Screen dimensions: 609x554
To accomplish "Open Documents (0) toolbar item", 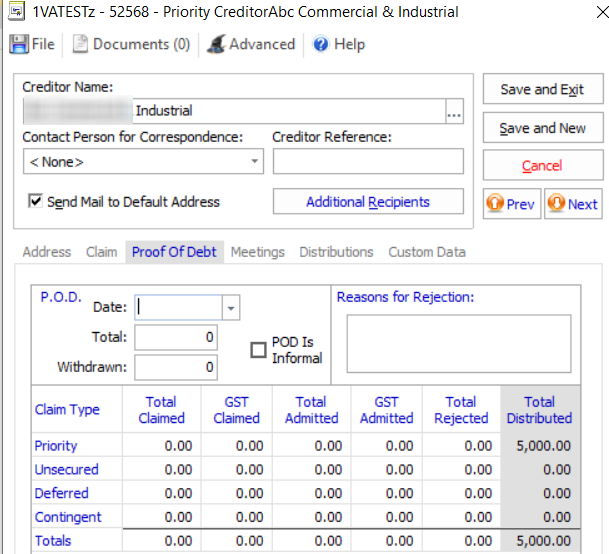I will [131, 45].
